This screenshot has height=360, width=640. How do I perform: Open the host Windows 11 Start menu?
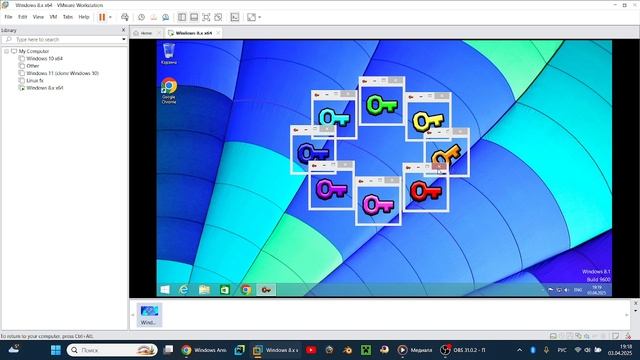(x=56, y=350)
